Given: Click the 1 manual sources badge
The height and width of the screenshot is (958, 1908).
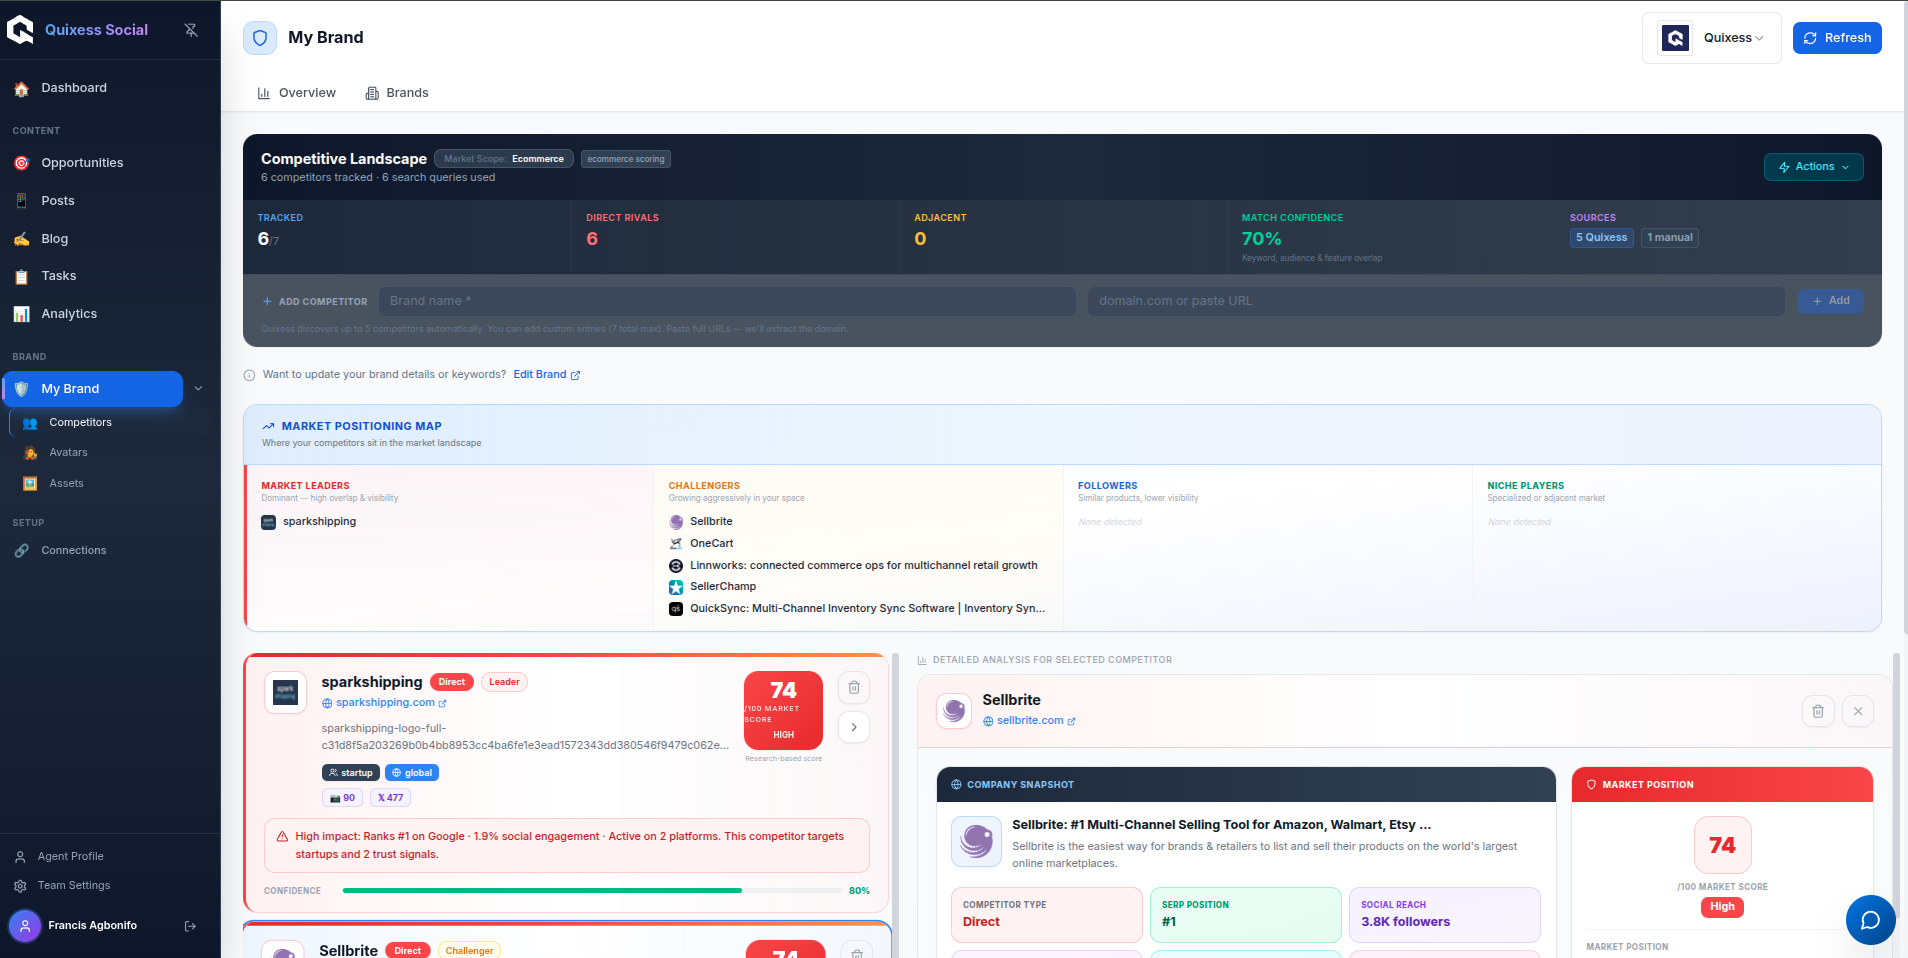Looking at the screenshot, I should pos(1670,238).
